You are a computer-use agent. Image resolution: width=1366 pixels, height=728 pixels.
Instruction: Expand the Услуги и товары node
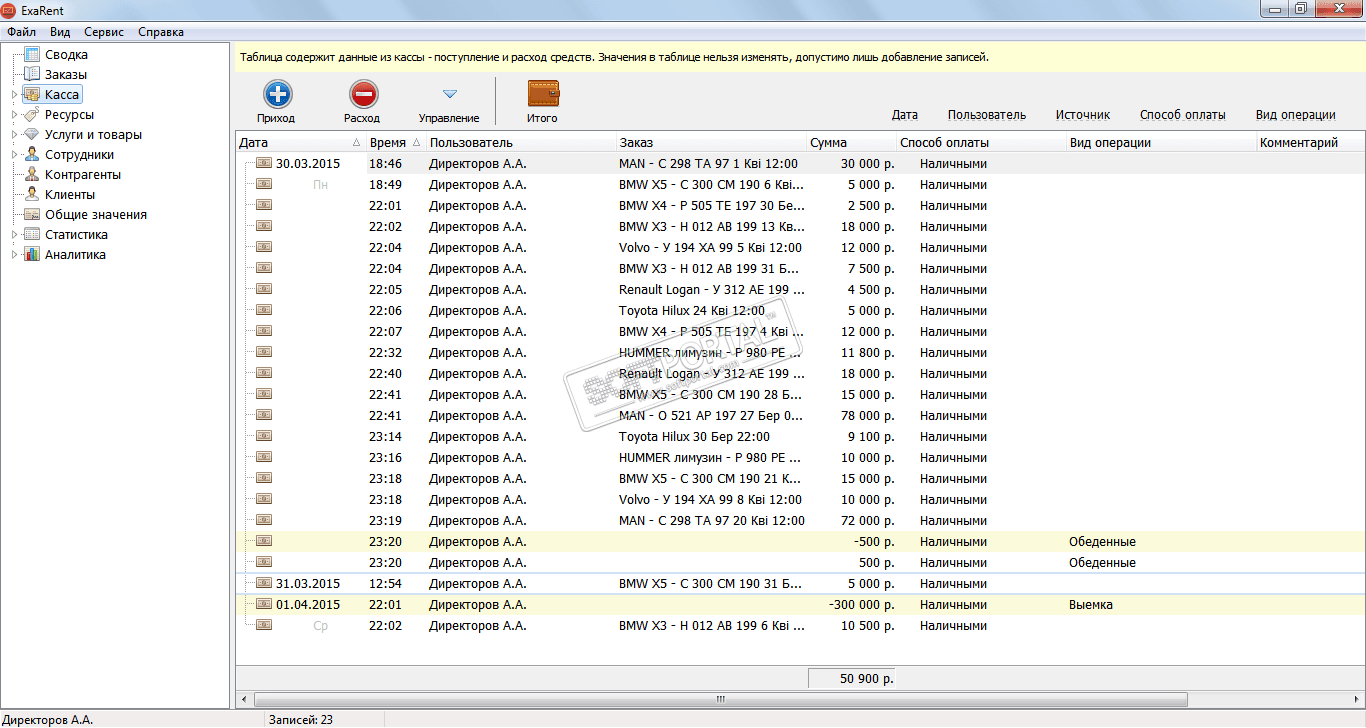(14, 135)
